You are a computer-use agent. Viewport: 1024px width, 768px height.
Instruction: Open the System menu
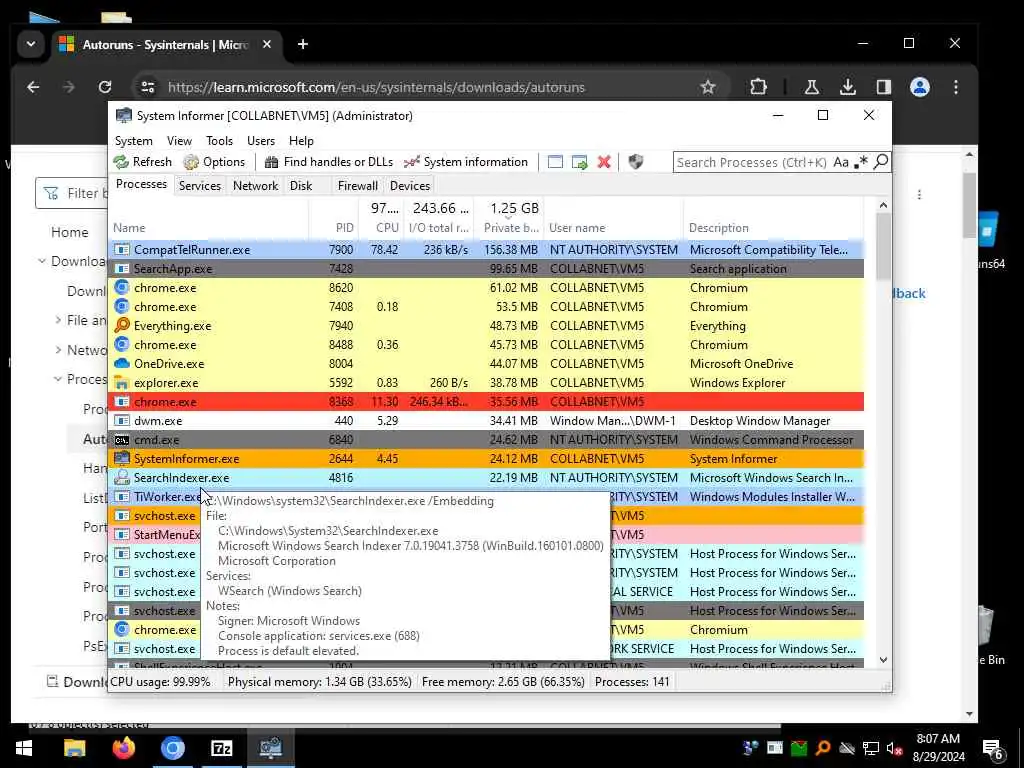click(134, 141)
